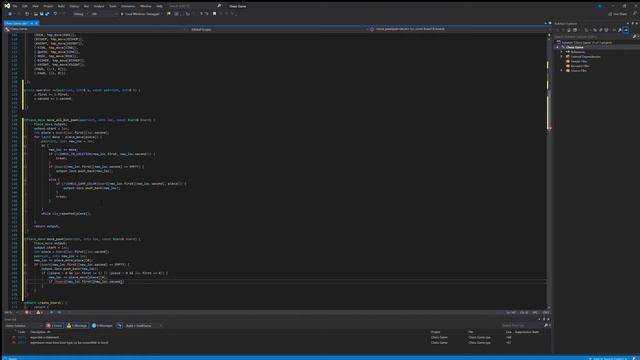
Task: Click the toolbar bookmark icon
Action: click(214, 14)
